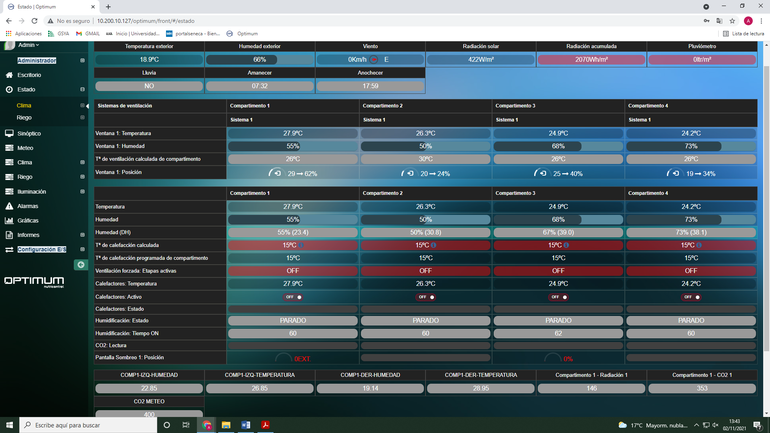Click the Riego icon beside Iluminación

point(9,177)
